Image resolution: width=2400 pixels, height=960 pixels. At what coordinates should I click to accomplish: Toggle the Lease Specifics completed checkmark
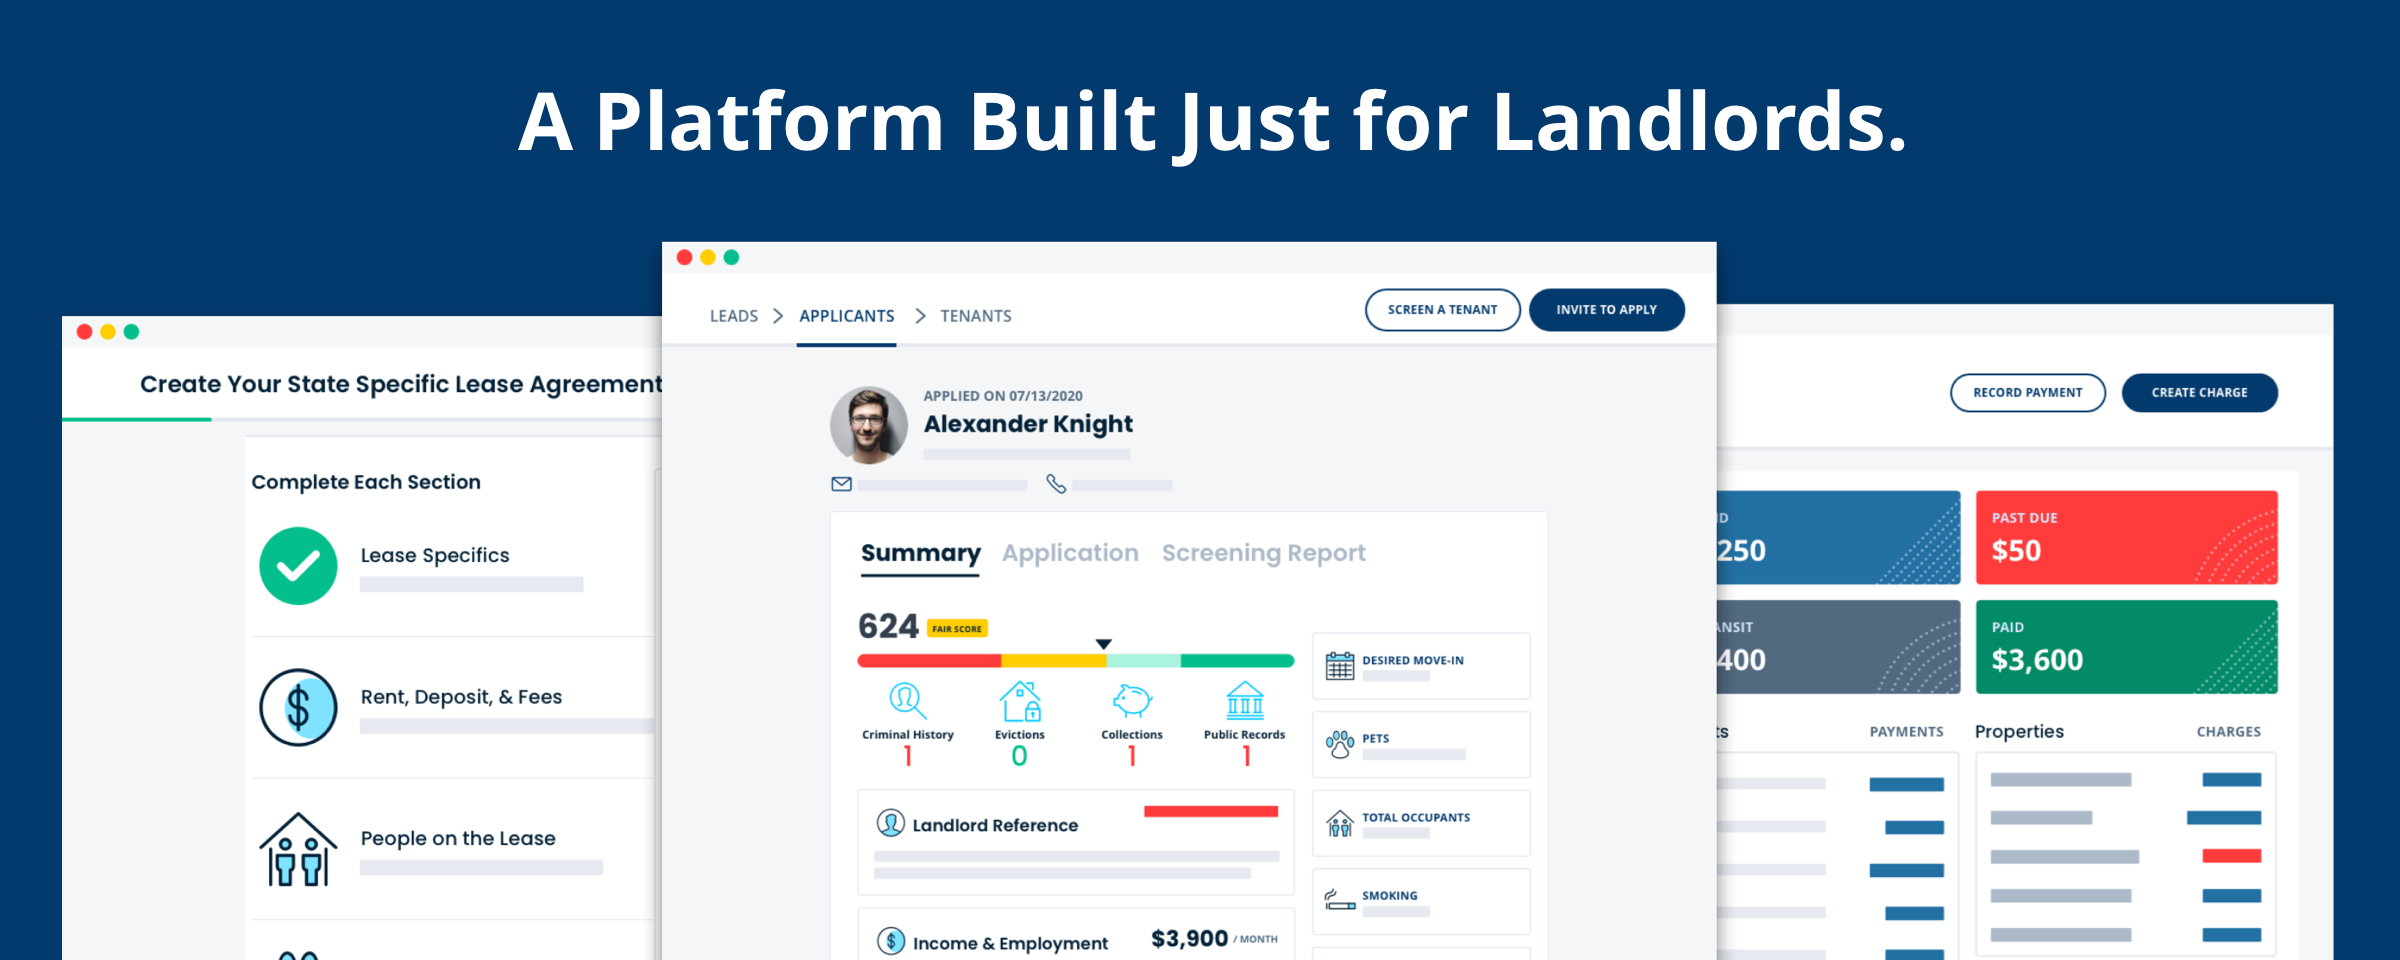point(298,565)
